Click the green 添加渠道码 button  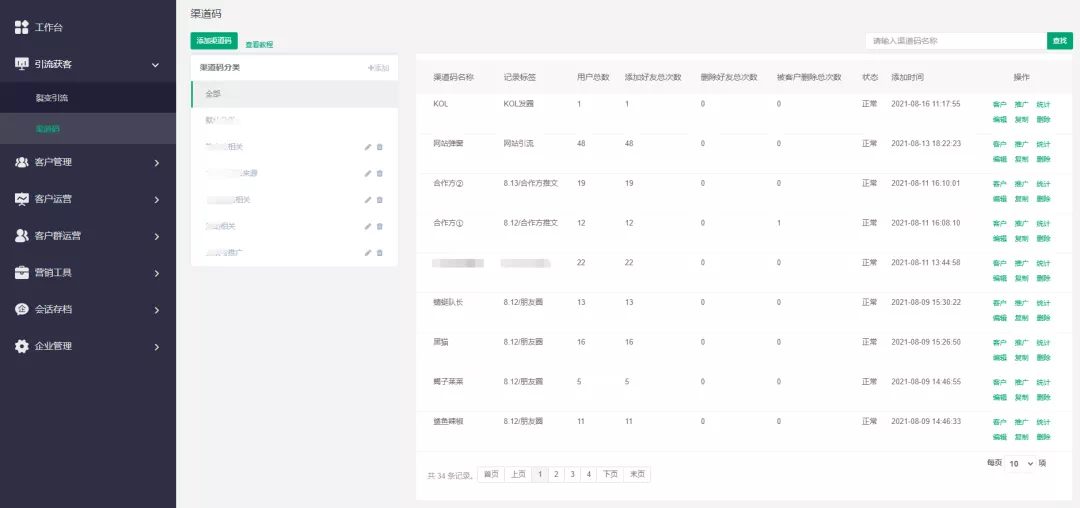[214, 41]
